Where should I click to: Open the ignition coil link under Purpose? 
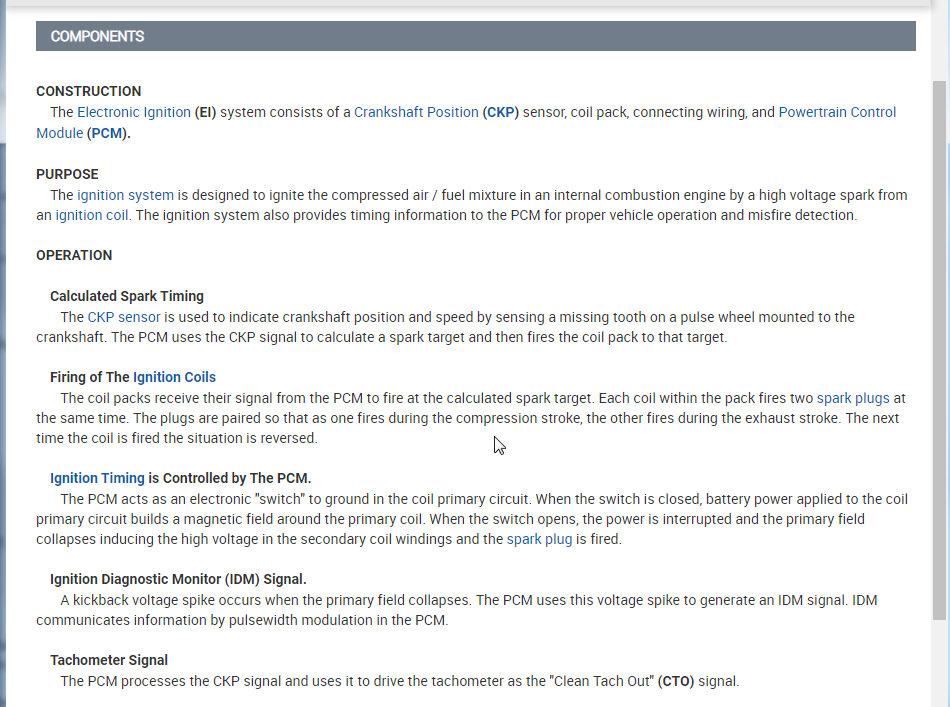tap(92, 215)
